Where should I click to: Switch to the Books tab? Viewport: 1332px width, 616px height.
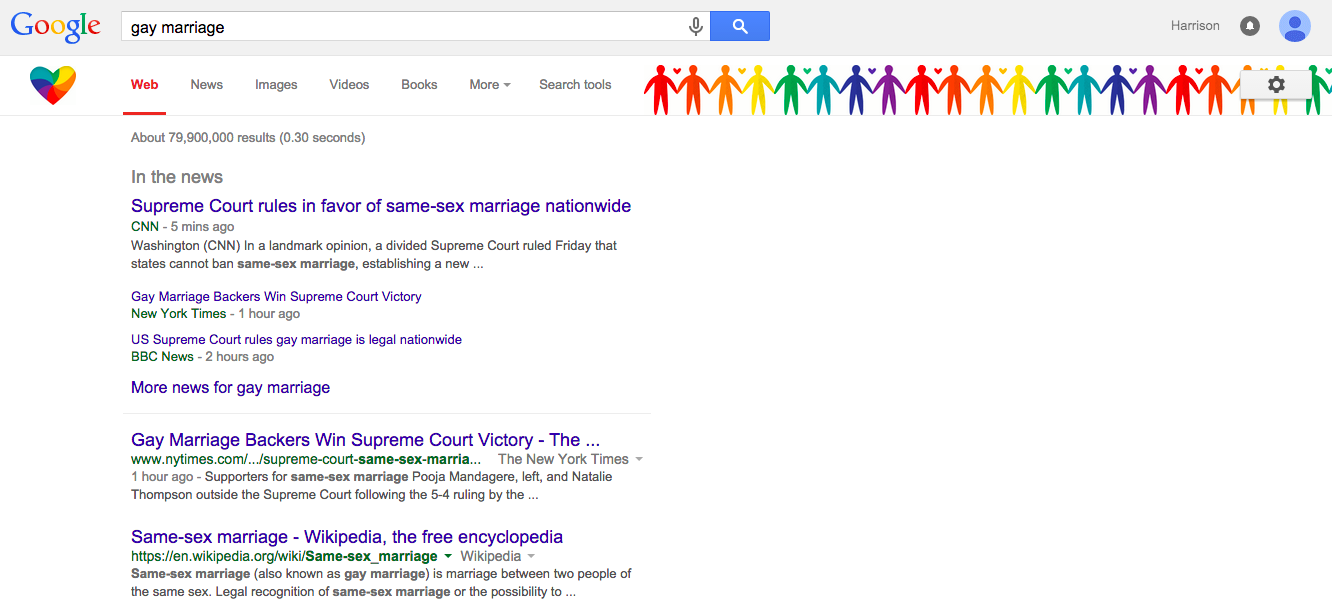[419, 85]
